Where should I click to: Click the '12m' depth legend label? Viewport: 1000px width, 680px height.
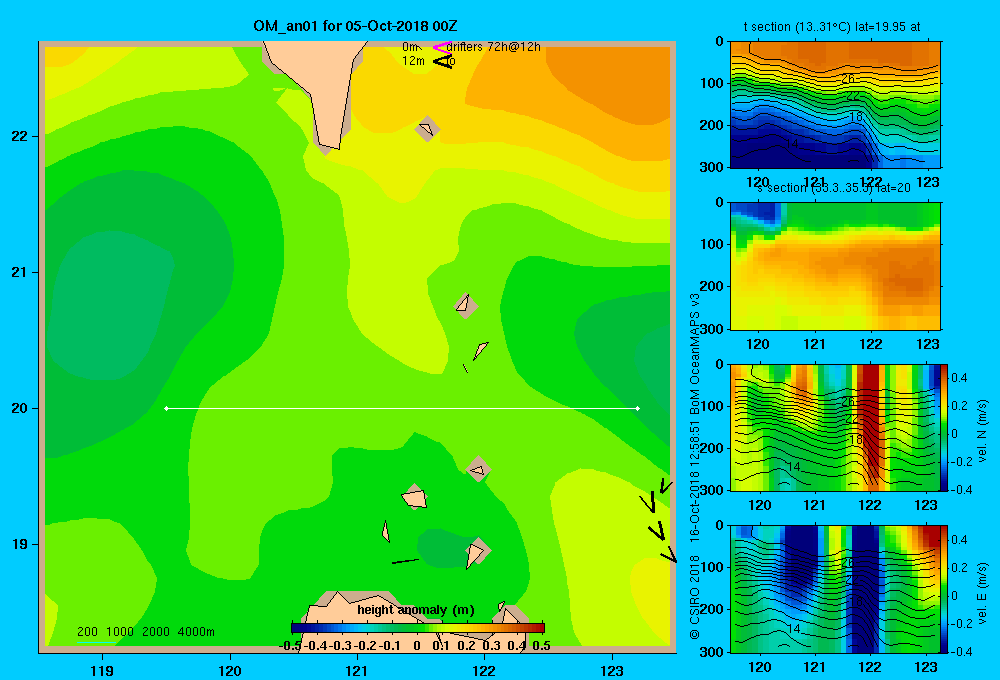(413, 61)
